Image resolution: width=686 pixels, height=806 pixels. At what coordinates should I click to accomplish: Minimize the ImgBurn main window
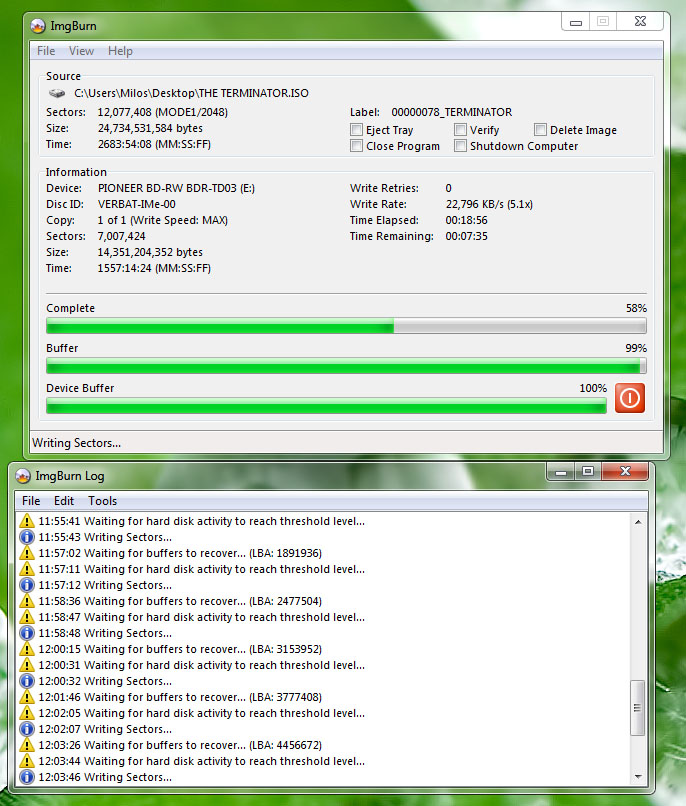576,22
